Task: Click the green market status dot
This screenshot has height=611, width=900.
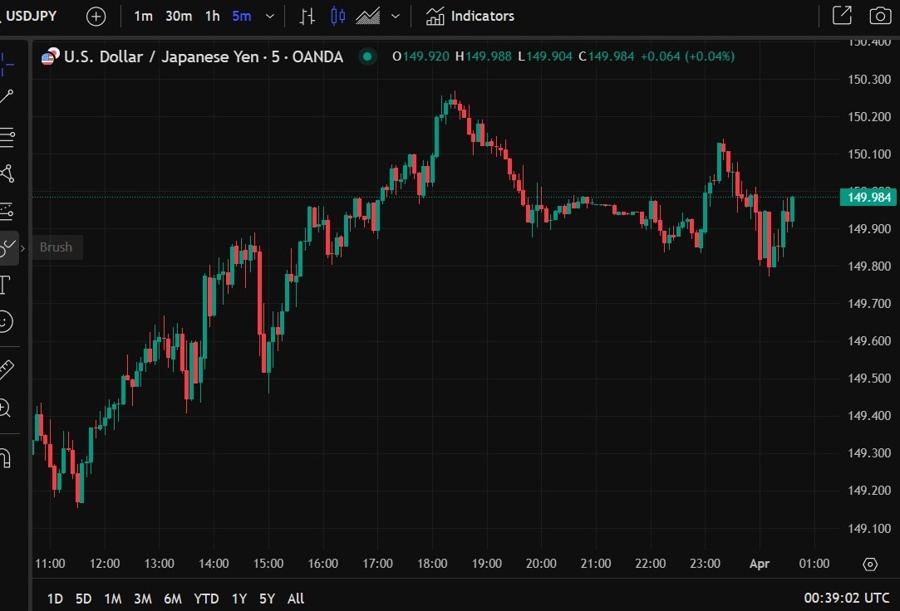Action: 367,56
